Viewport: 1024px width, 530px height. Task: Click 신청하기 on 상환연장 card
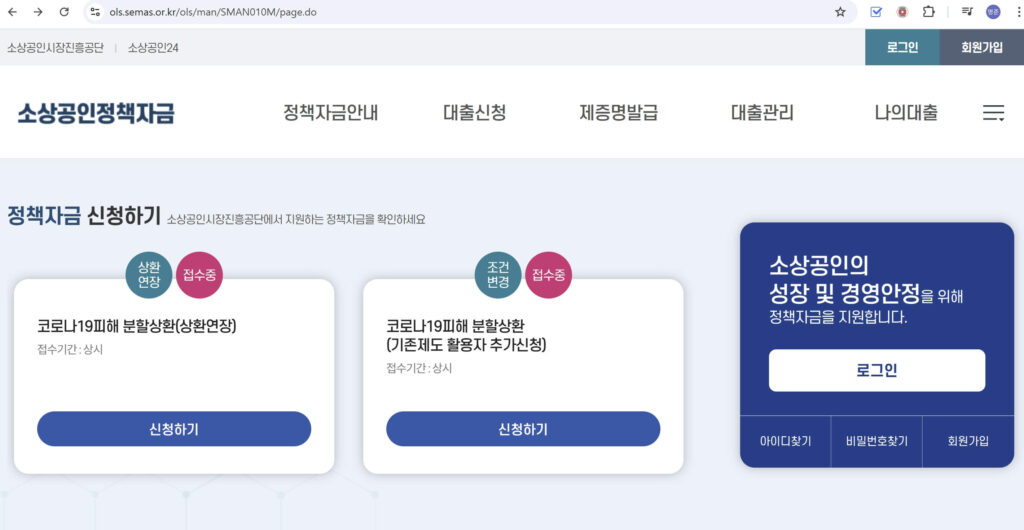coord(174,429)
